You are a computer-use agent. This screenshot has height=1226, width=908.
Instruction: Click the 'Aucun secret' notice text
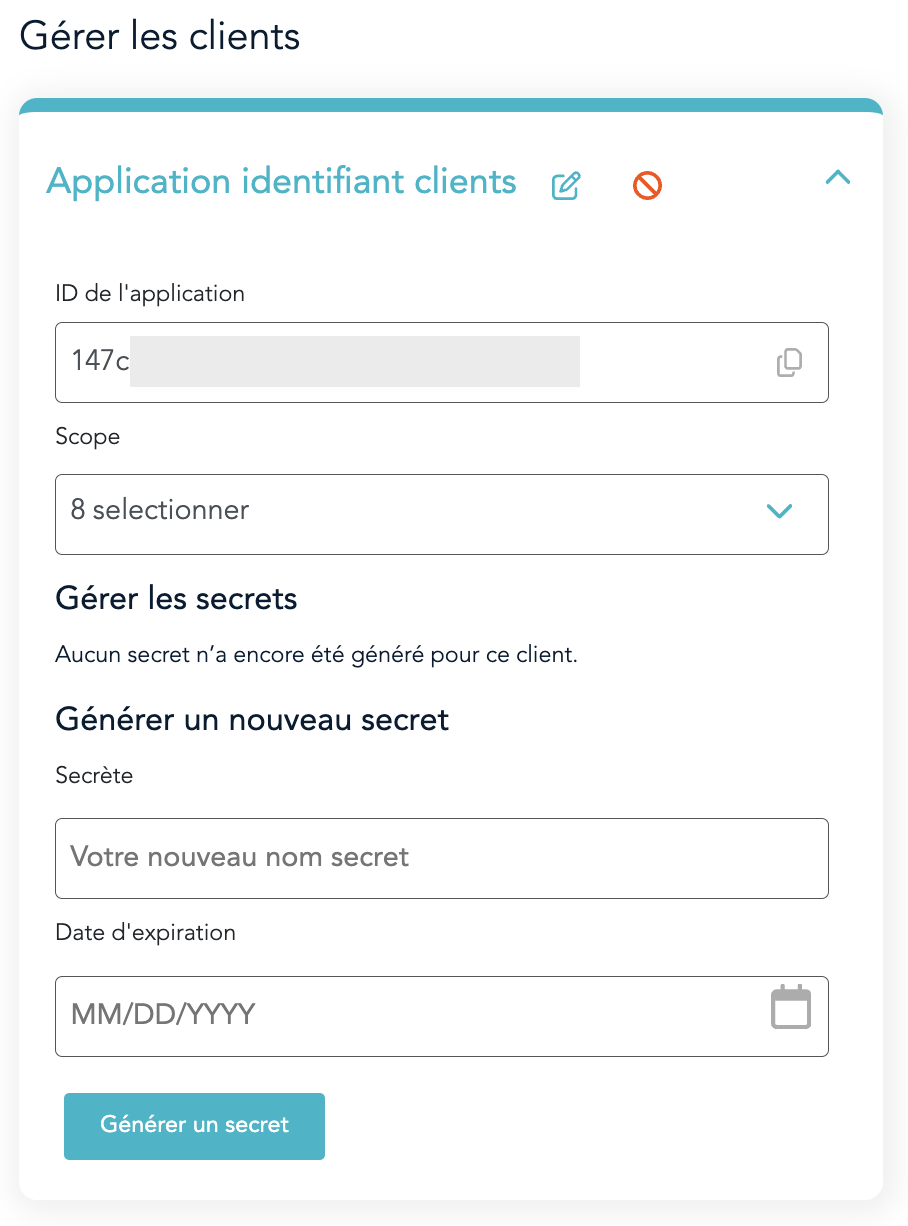pos(317,656)
